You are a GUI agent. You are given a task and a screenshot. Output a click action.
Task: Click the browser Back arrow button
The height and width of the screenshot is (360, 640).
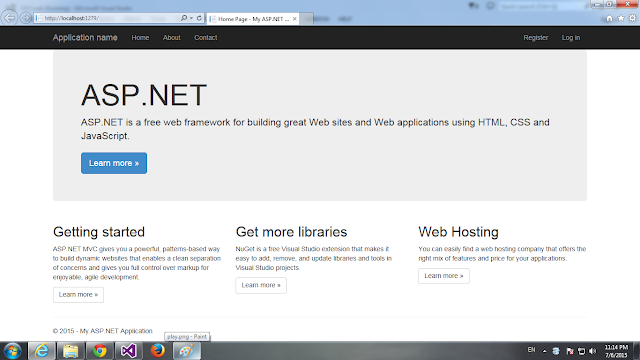click(9, 18)
